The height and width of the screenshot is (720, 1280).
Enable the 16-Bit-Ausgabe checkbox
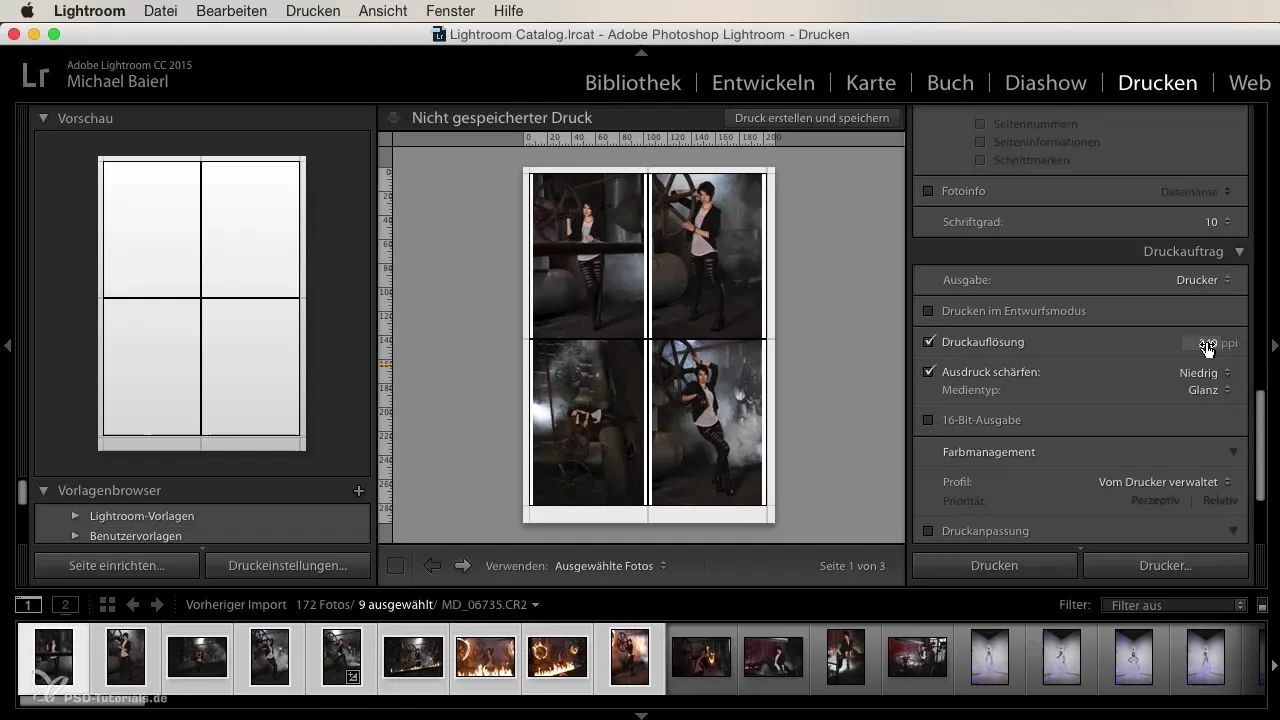point(928,421)
